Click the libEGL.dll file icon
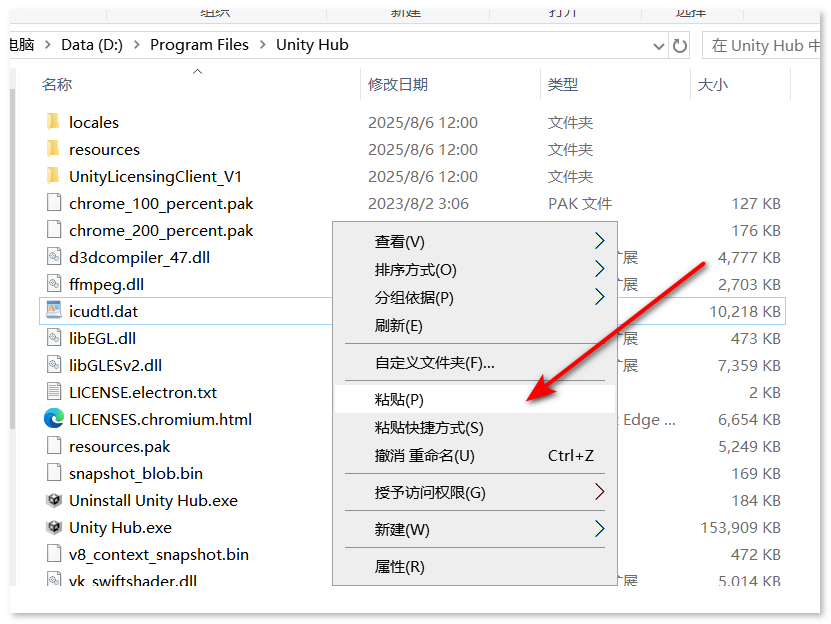The image size is (831, 624). point(54,338)
